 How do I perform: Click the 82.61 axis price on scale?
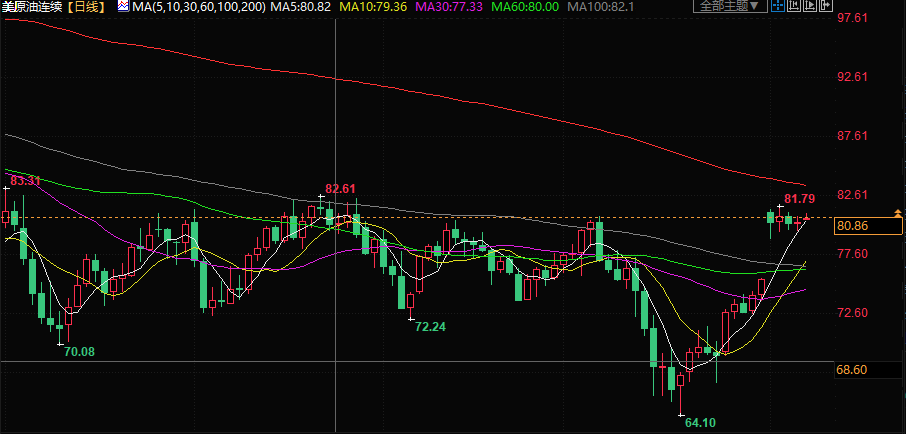pos(852,195)
